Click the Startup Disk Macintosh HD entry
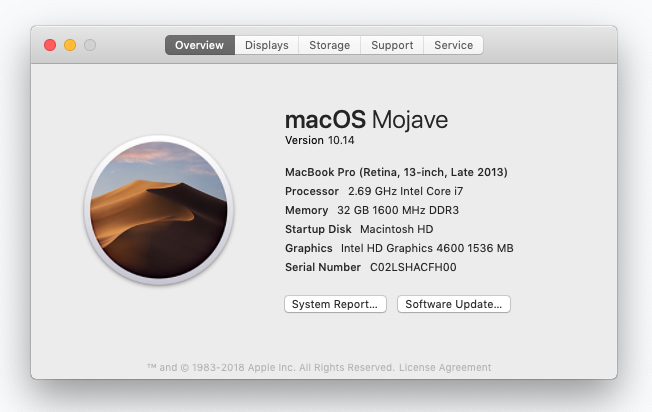Viewport: 652px width, 412px height. coord(359,229)
